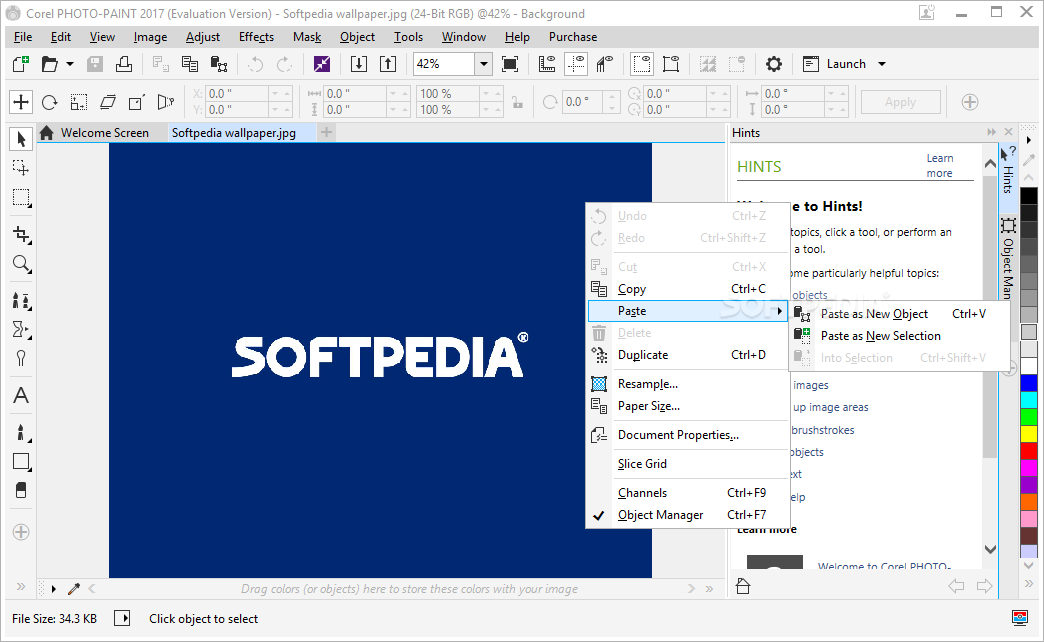Click the Full-screen preview icon

coord(509,64)
